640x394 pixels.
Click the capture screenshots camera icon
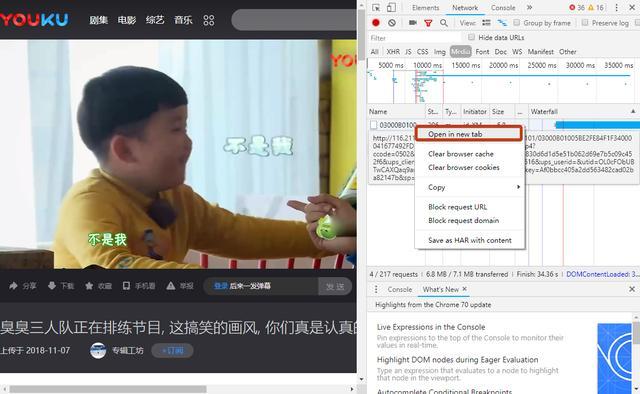413,23
